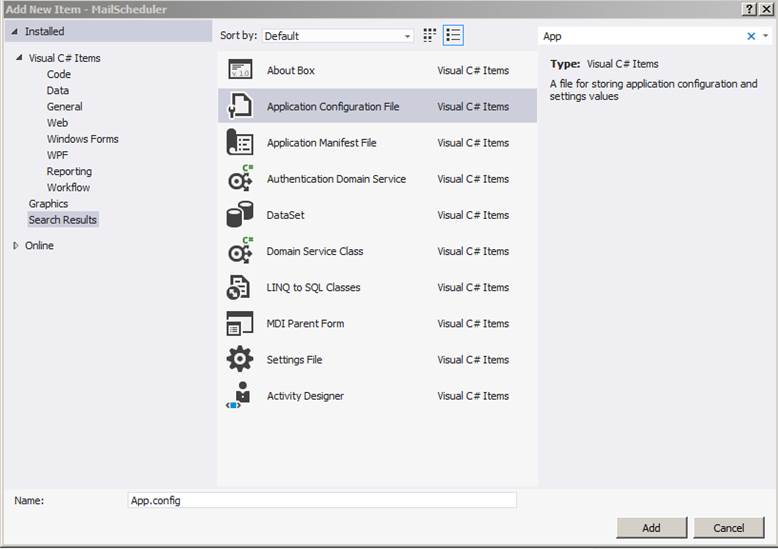Select the Reporting category
Viewport: 778px width, 549px height.
click(x=69, y=171)
